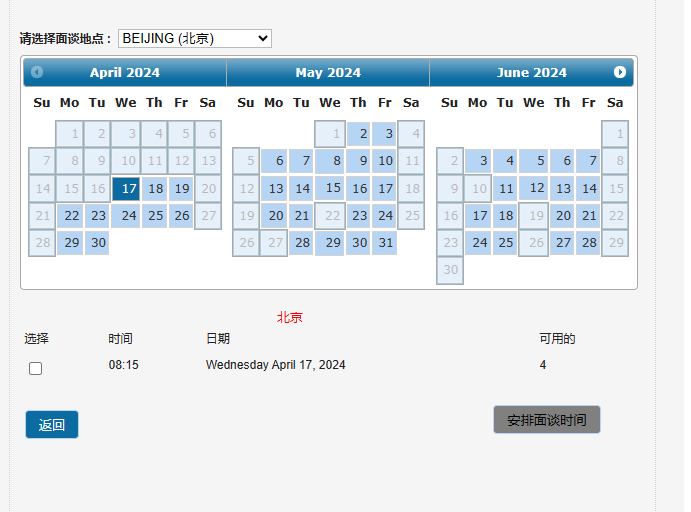
Task: Click the previous month arrow icon
Action: click(37, 72)
